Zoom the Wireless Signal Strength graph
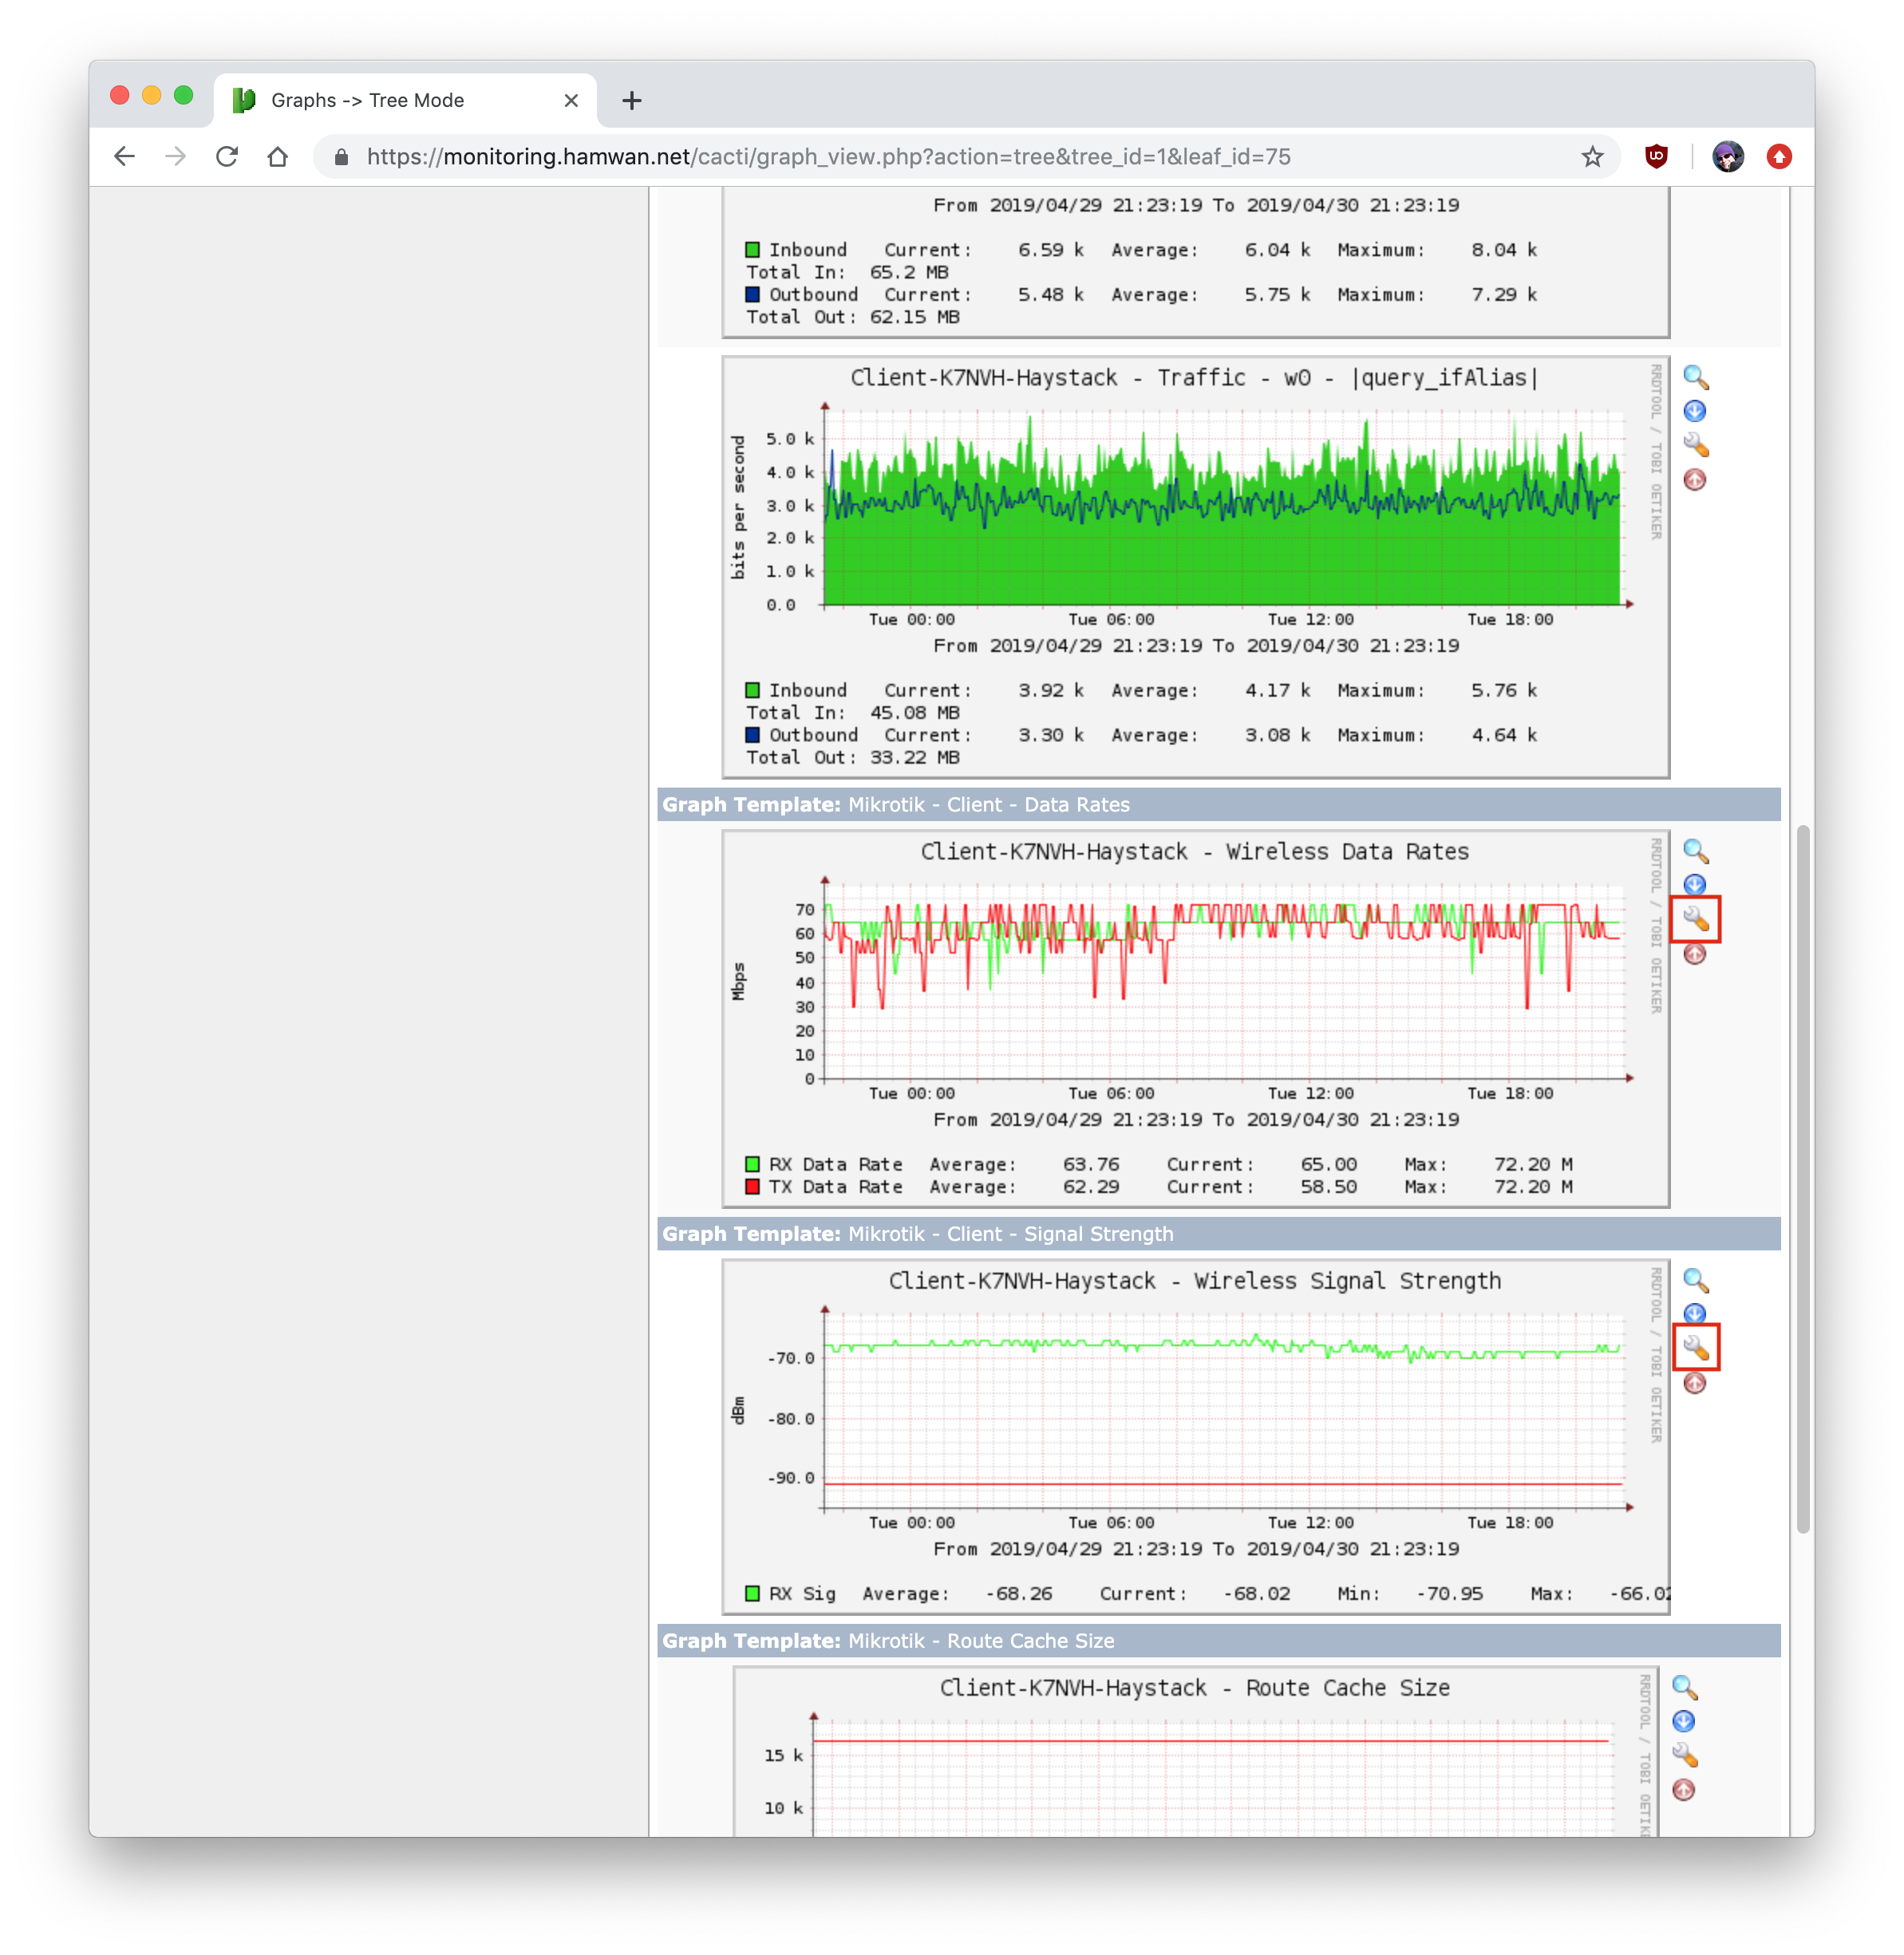The image size is (1904, 1955). (x=1695, y=1280)
